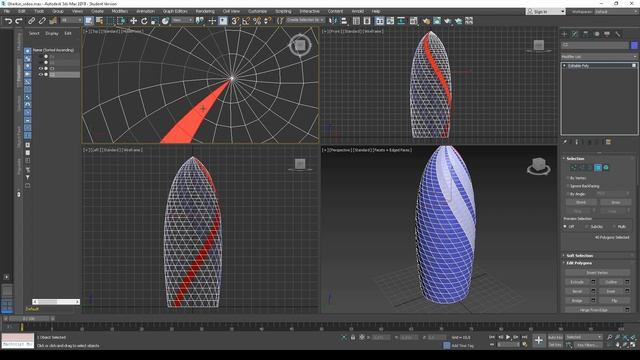Toggle the 3D Snaps tool
Viewport: 640px width, 360px height.
[x=235, y=21]
